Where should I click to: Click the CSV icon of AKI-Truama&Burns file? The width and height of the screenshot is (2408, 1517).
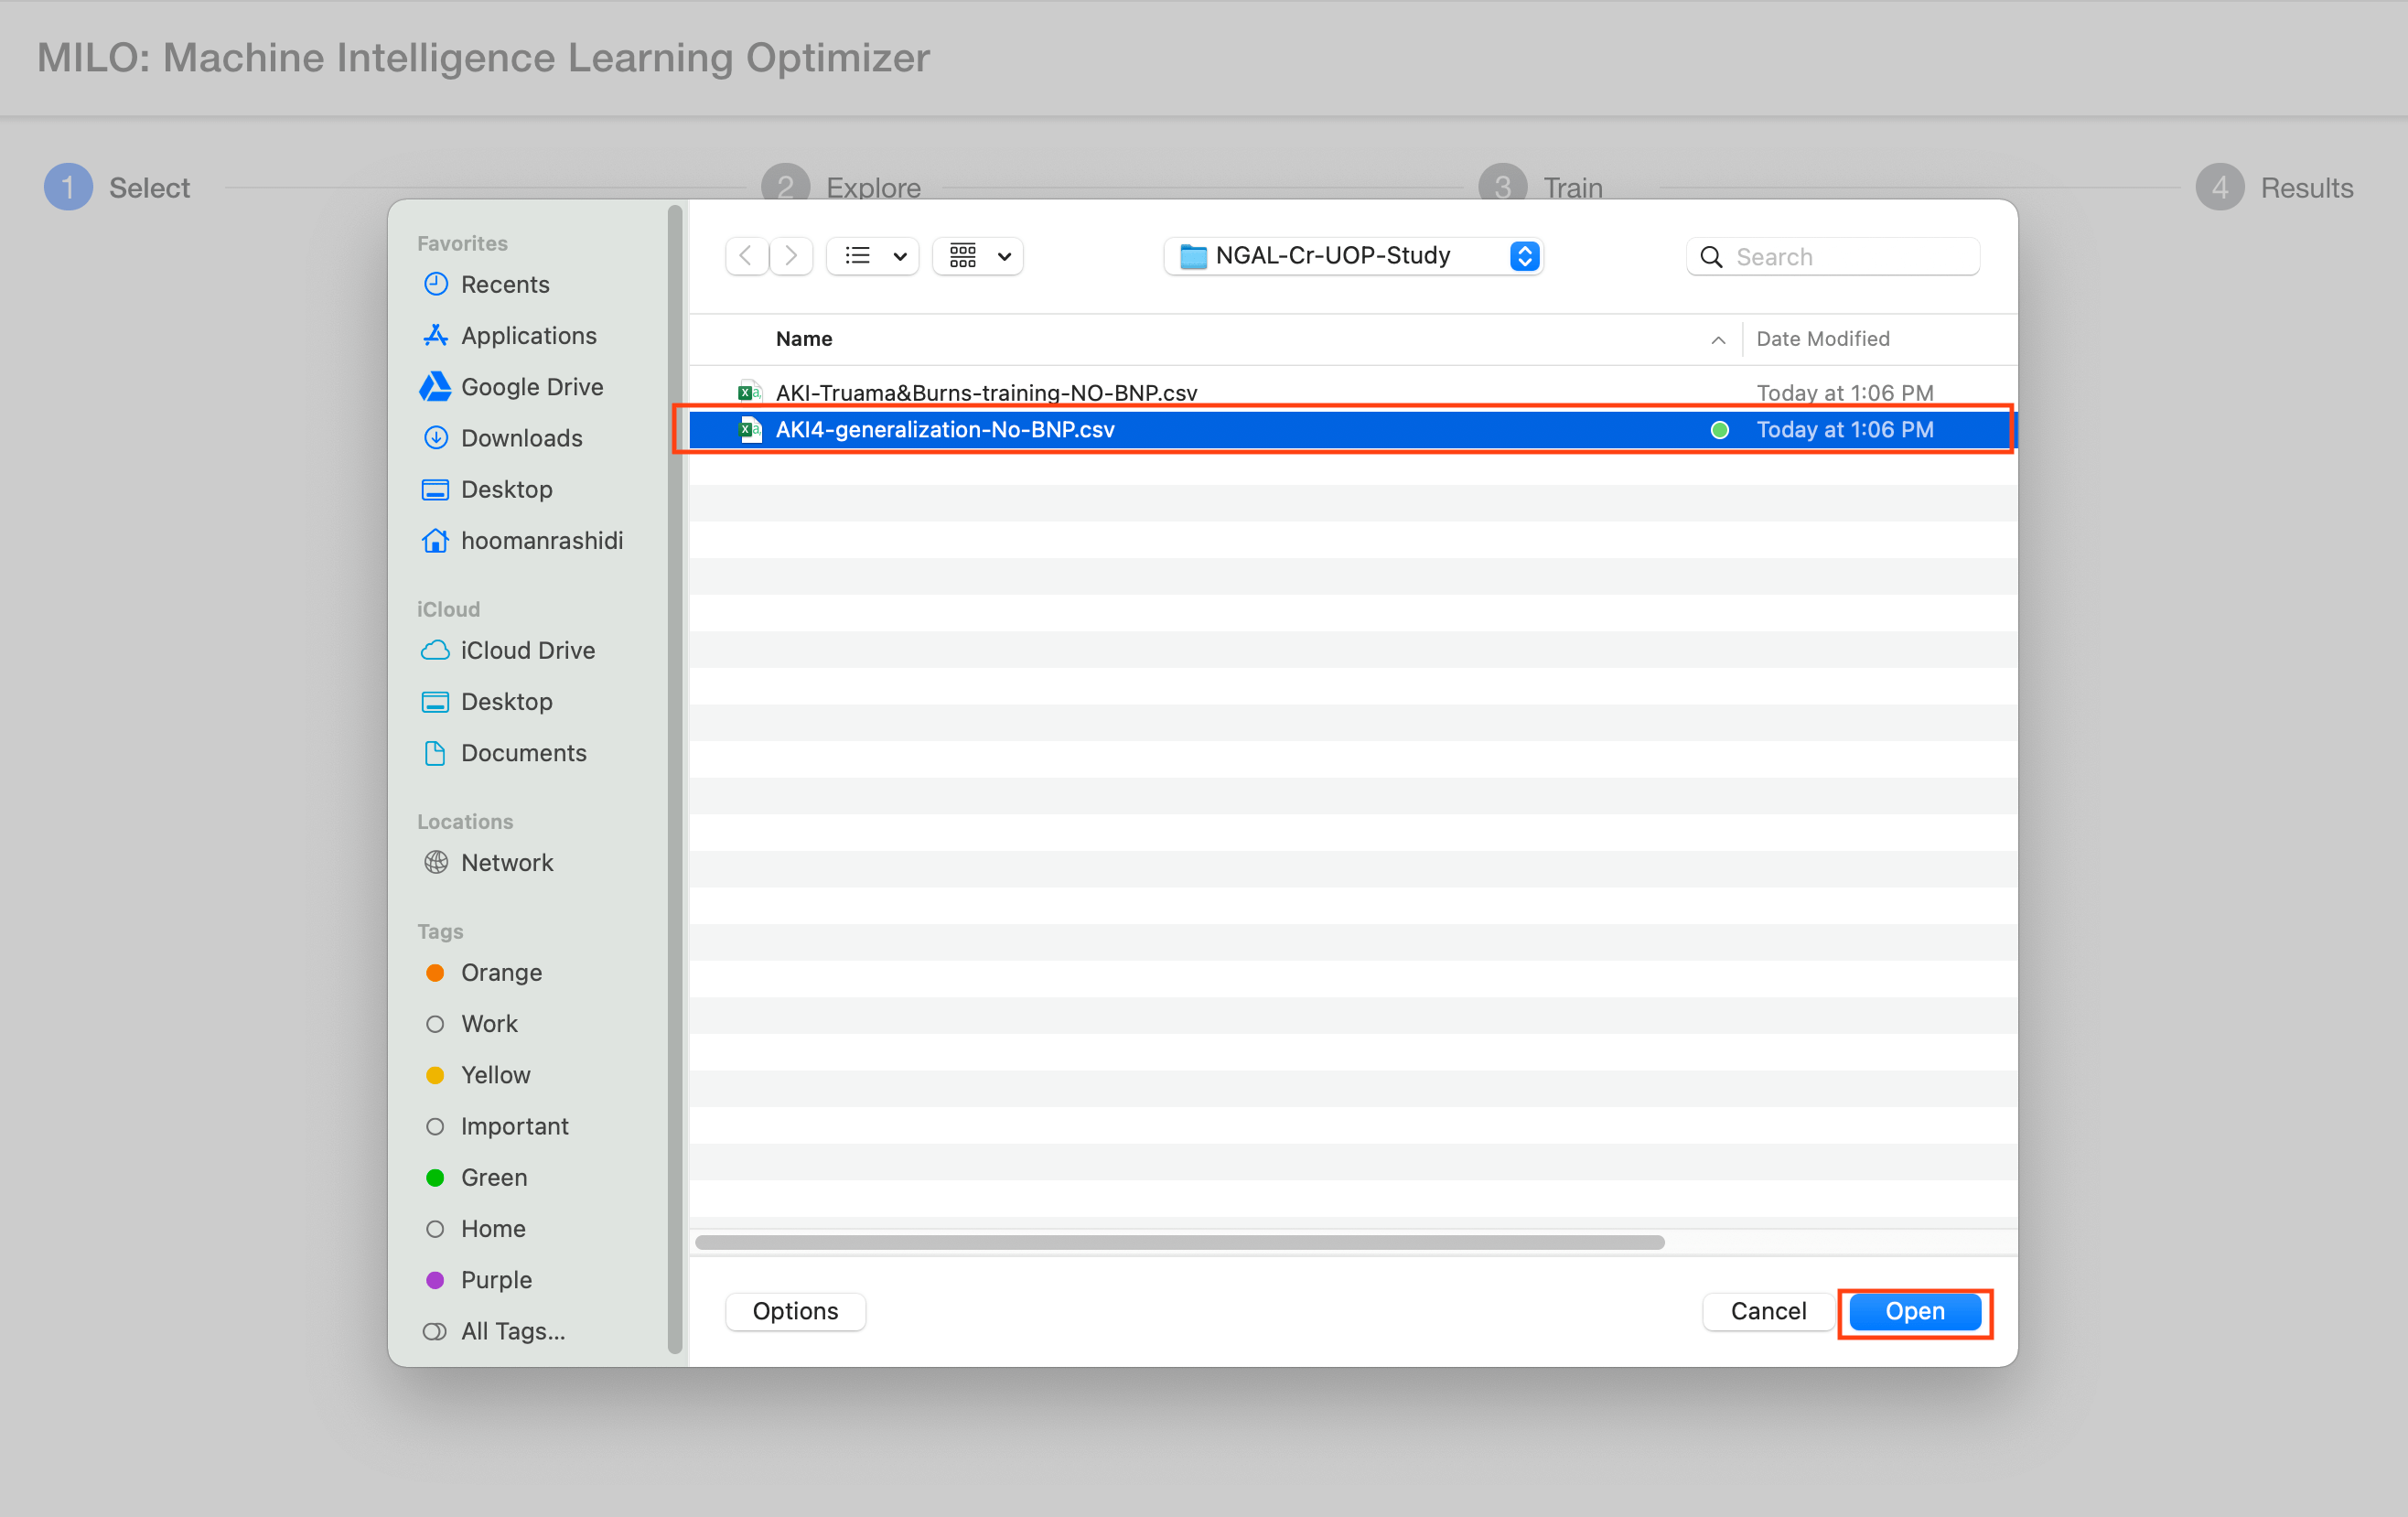click(749, 392)
